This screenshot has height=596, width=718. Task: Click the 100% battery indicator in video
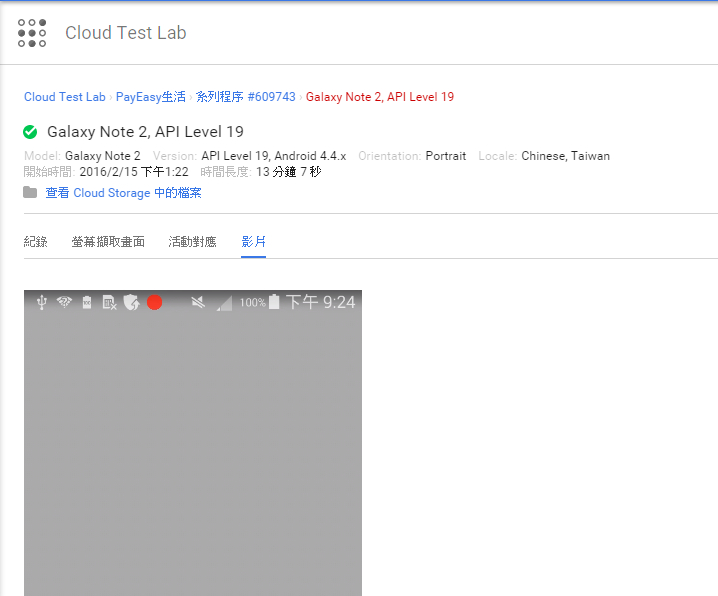tap(259, 302)
